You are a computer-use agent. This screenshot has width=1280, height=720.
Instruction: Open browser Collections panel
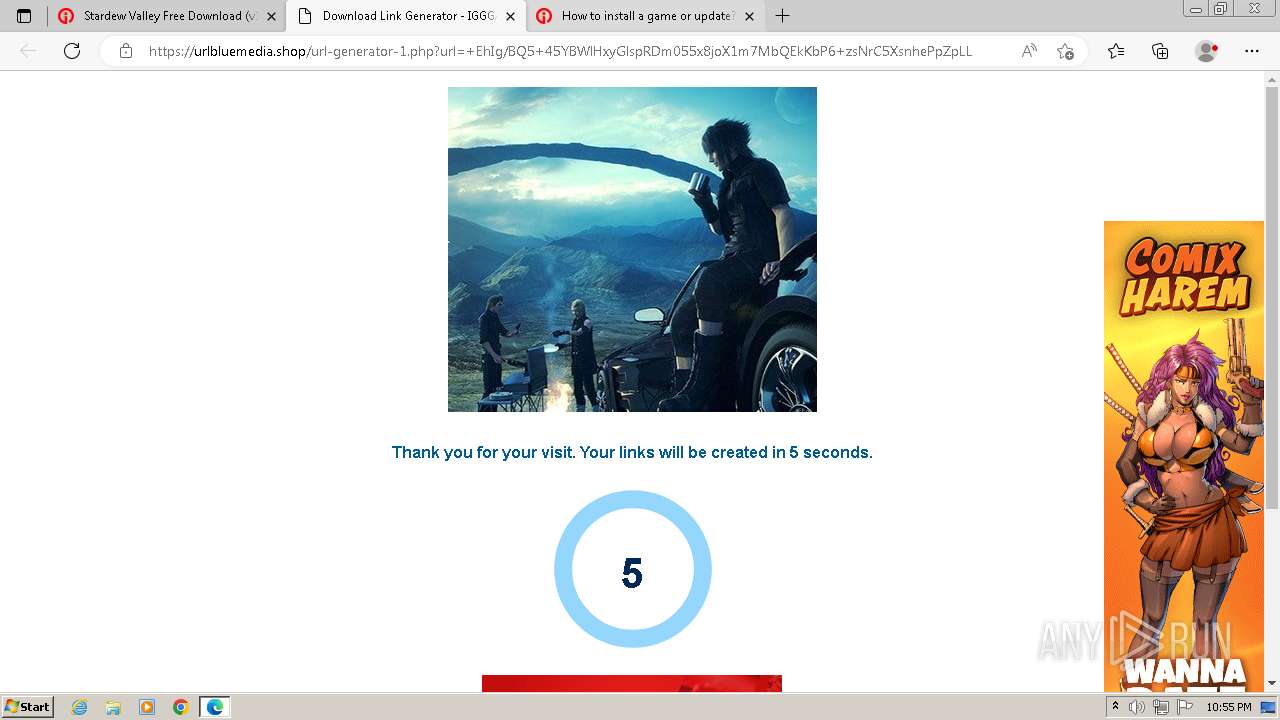click(1160, 51)
